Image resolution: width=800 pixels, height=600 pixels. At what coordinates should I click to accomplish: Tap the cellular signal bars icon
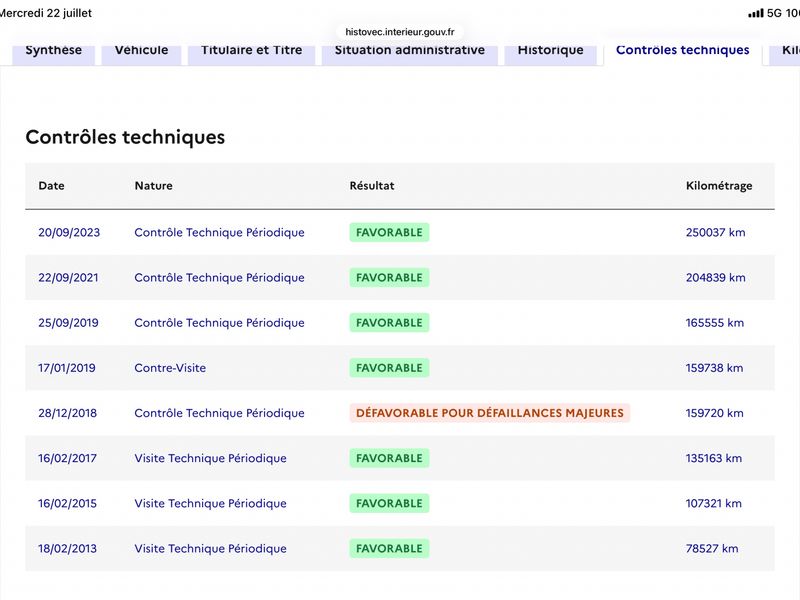pyautogui.click(x=756, y=13)
